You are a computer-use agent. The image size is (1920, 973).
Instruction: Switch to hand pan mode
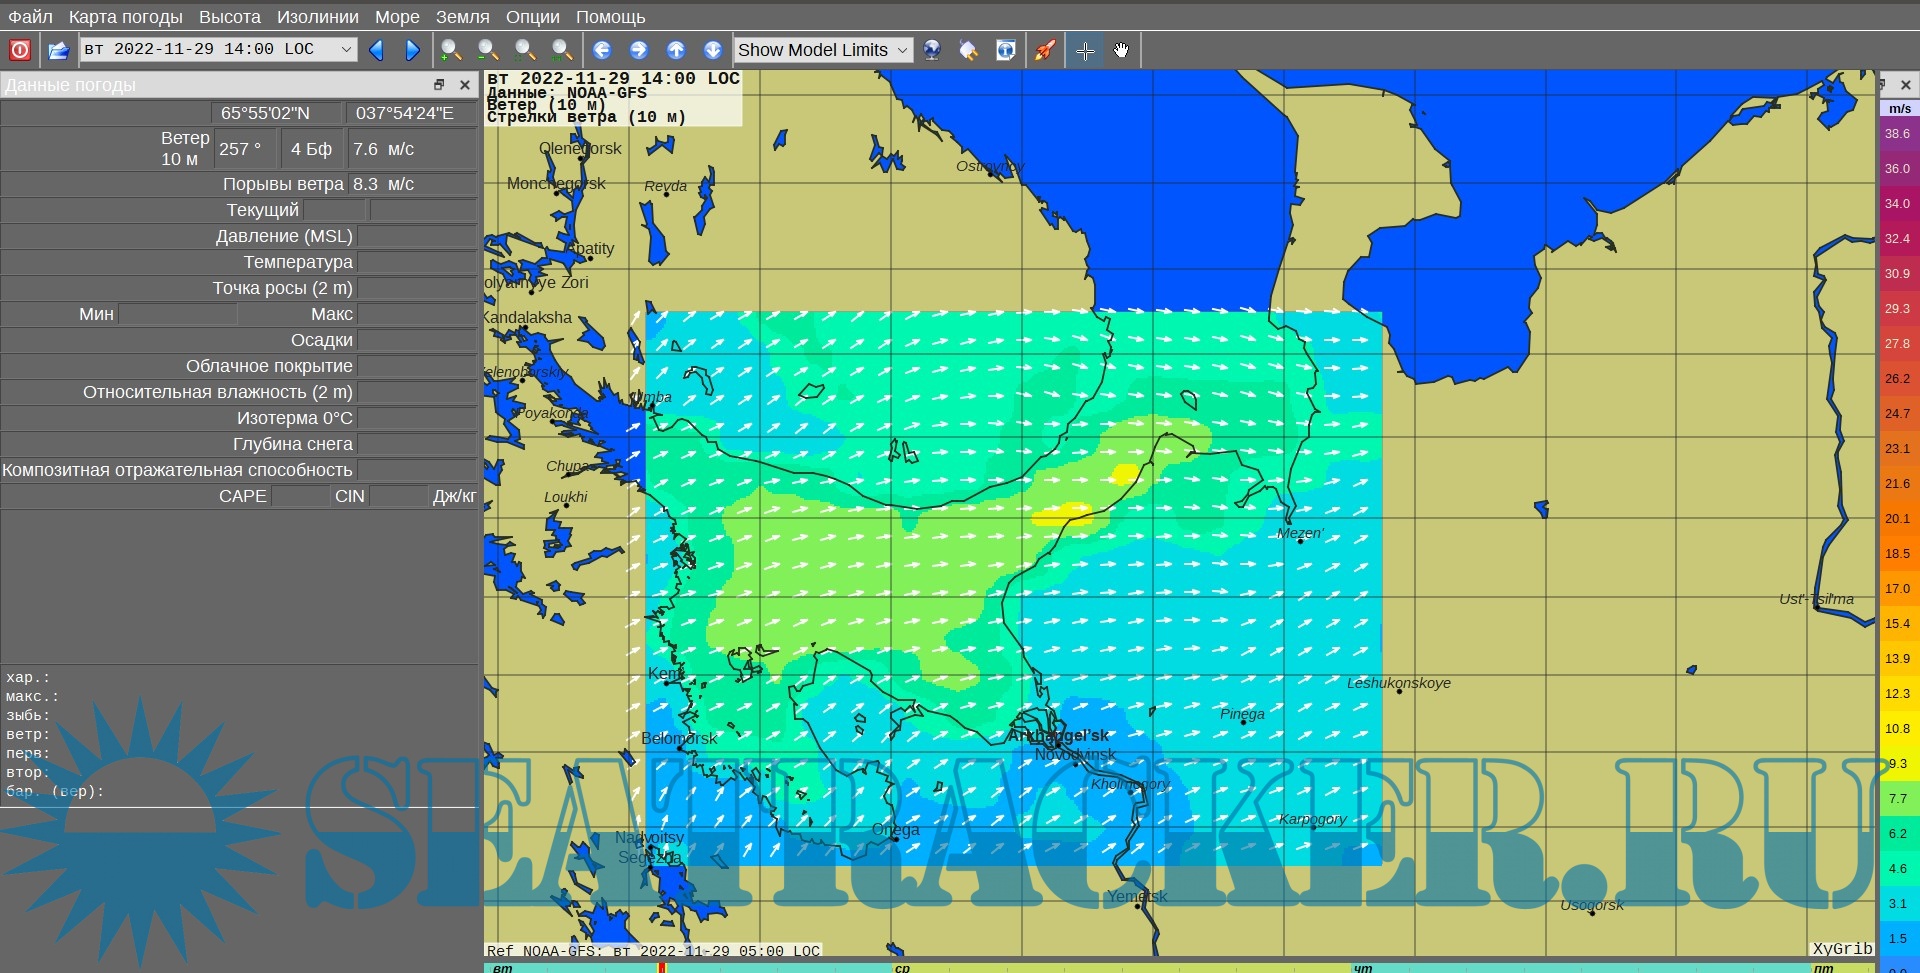coord(1121,50)
